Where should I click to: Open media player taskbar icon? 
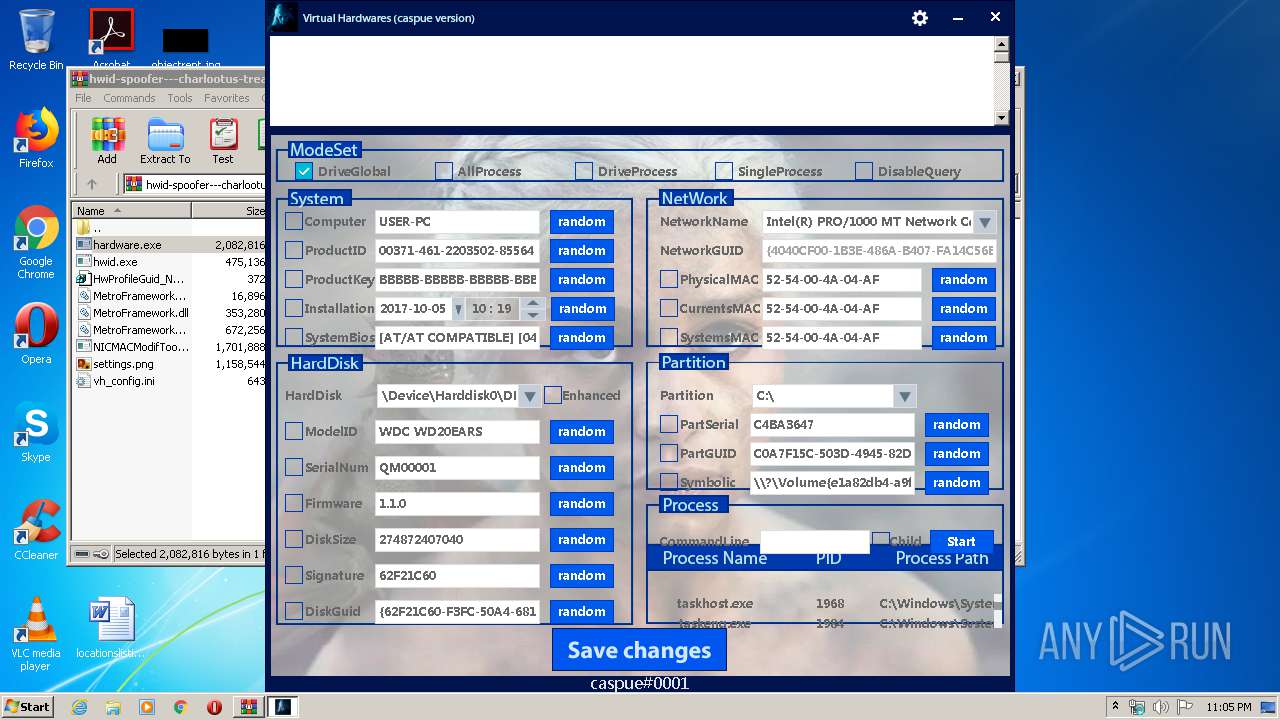[x=147, y=707]
